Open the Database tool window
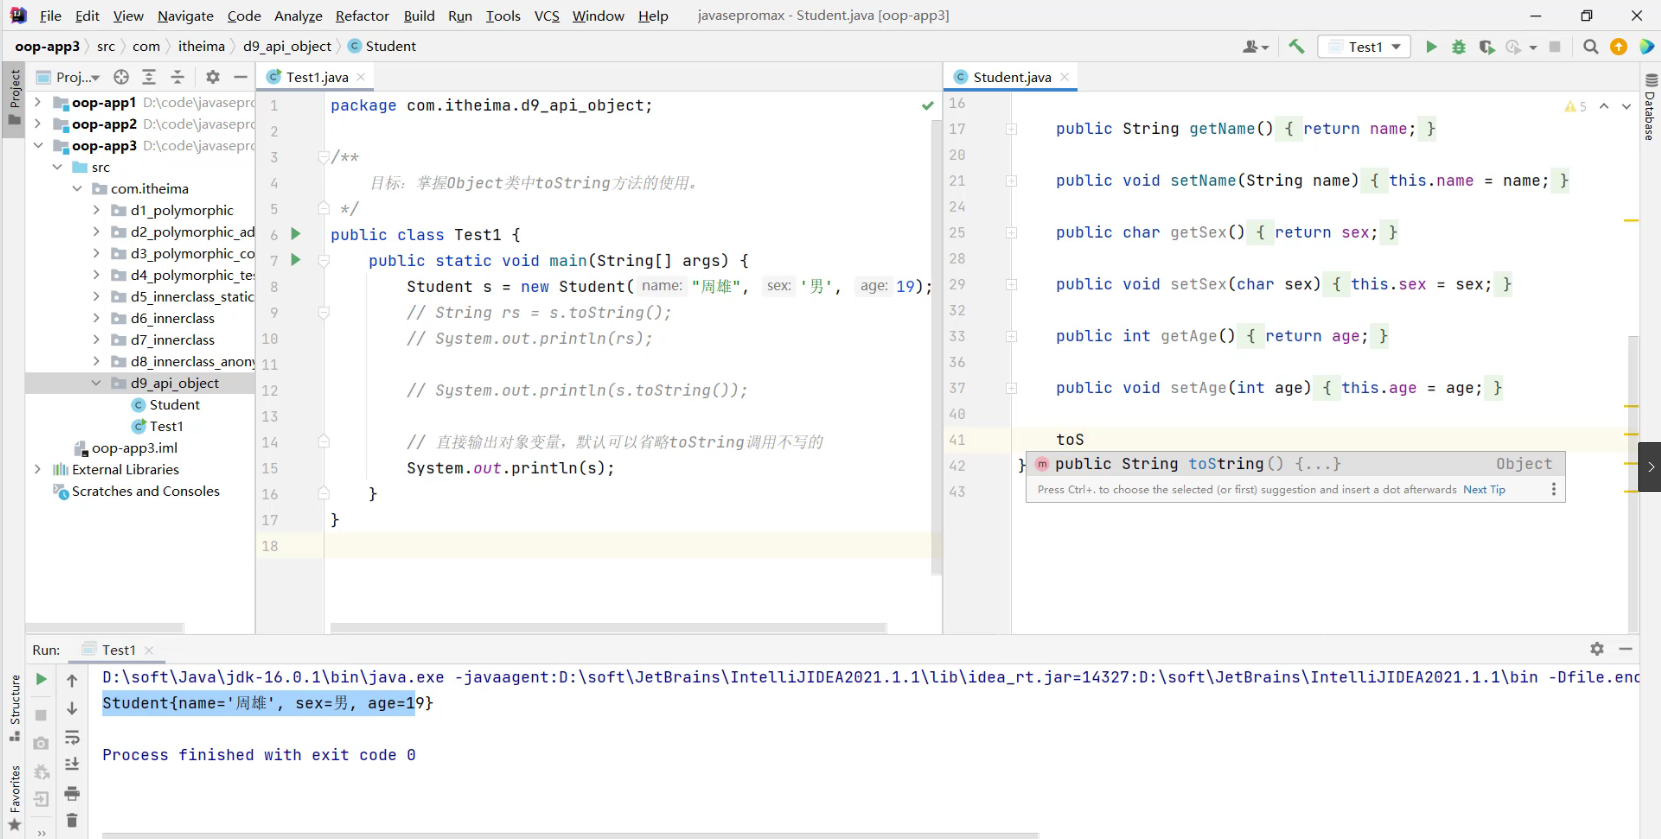Image resolution: width=1661 pixels, height=839 pixels. (x=1650, y=107)
